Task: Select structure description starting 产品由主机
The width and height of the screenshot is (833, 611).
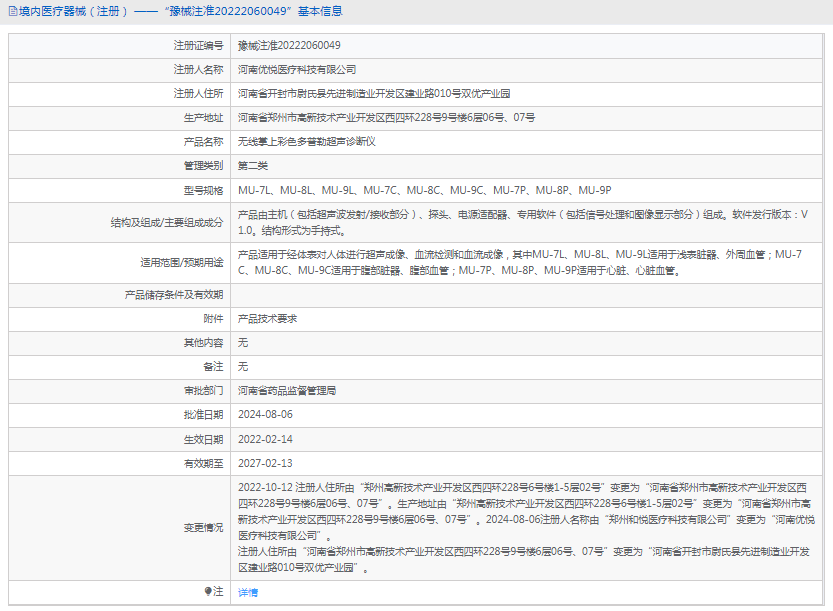Action: point(523,223)
